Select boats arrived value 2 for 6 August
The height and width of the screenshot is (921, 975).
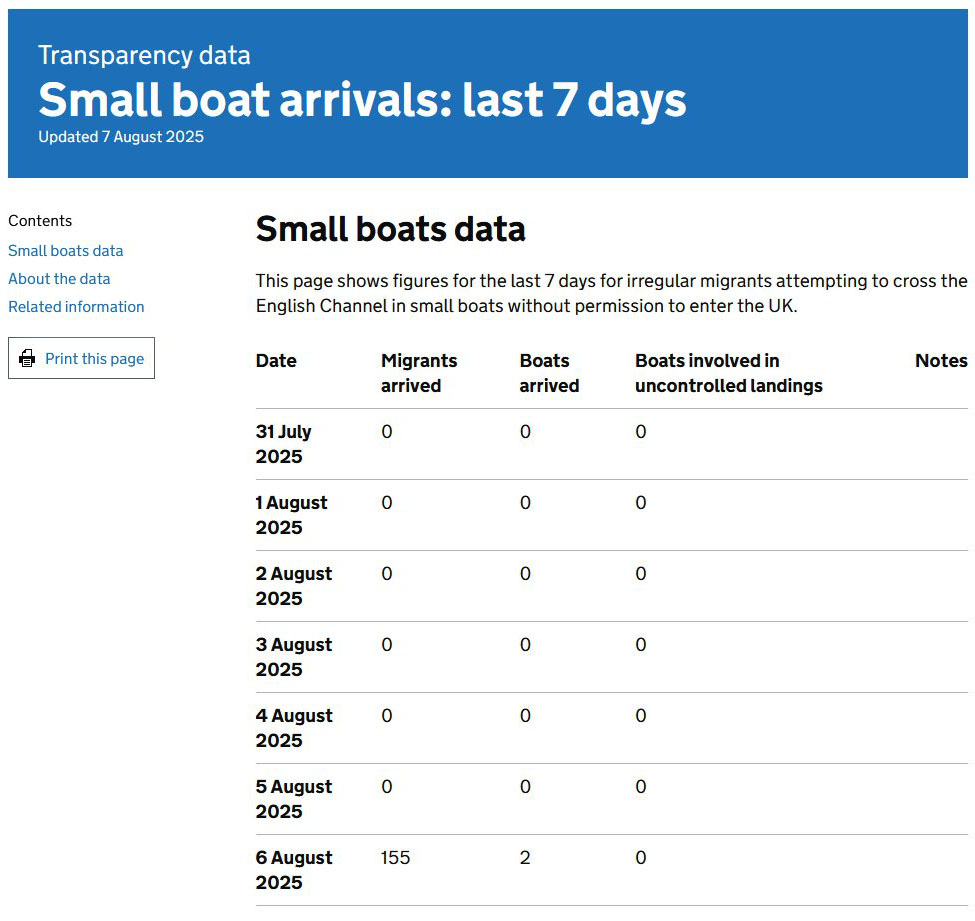point(525,858)
